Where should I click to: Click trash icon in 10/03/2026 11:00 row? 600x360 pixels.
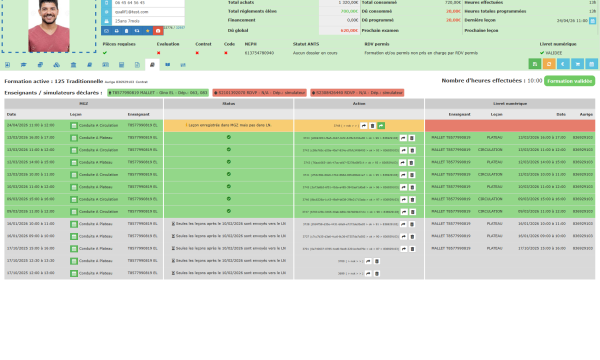pyautogui.click(x=412, y=187)
